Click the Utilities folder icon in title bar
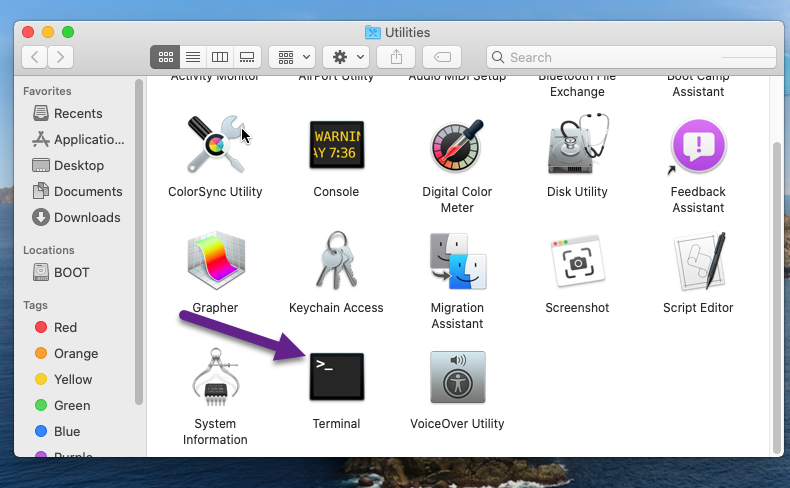 click(x=373, y=32)
